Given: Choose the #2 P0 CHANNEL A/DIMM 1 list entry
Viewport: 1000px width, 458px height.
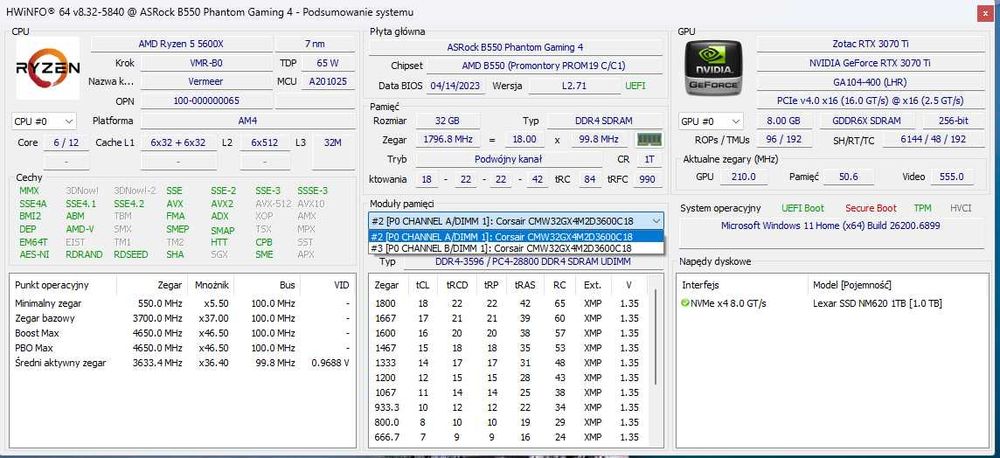Looking at the screenshot, I should click(x=517, y=237).
